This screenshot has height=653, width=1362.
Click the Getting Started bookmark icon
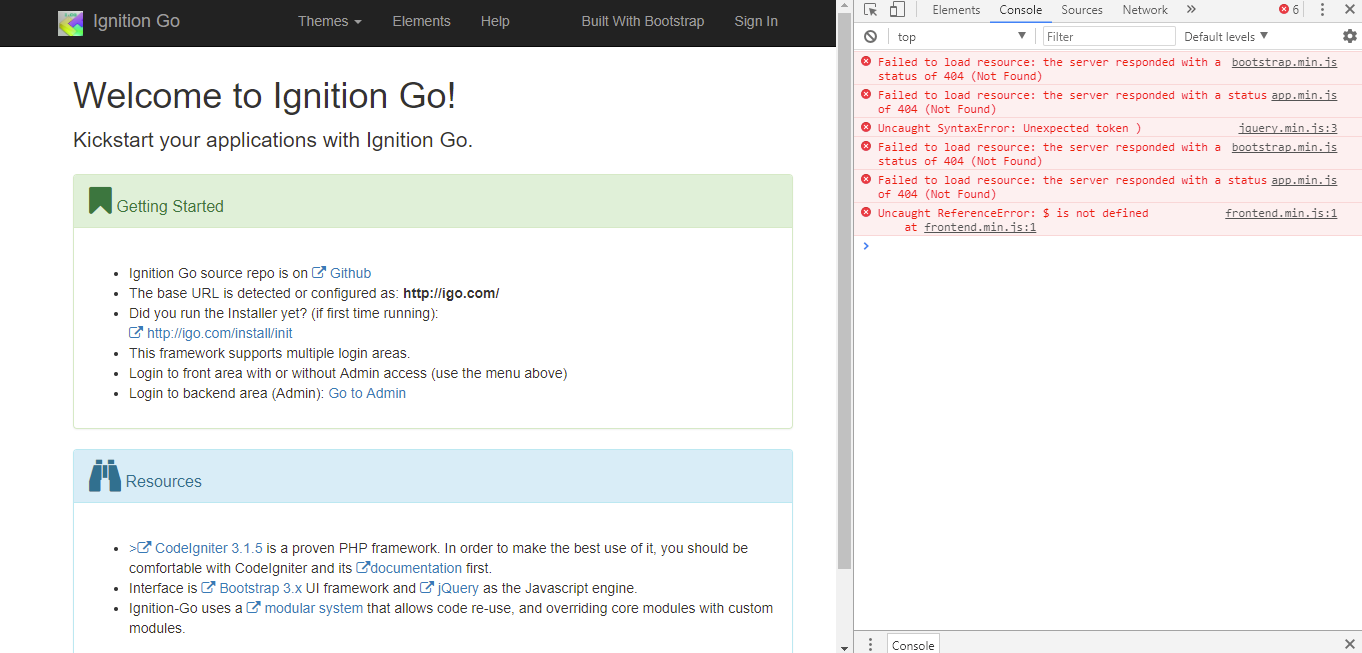pos(99,199)
